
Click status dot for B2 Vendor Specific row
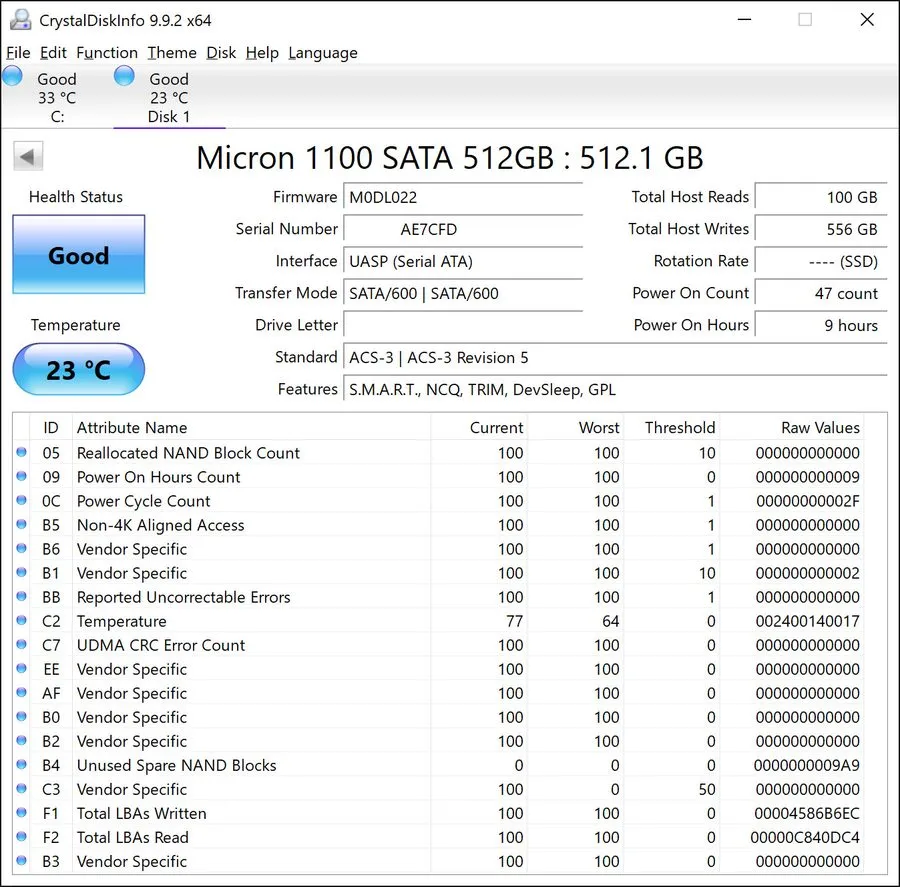(x=22, y=741)
